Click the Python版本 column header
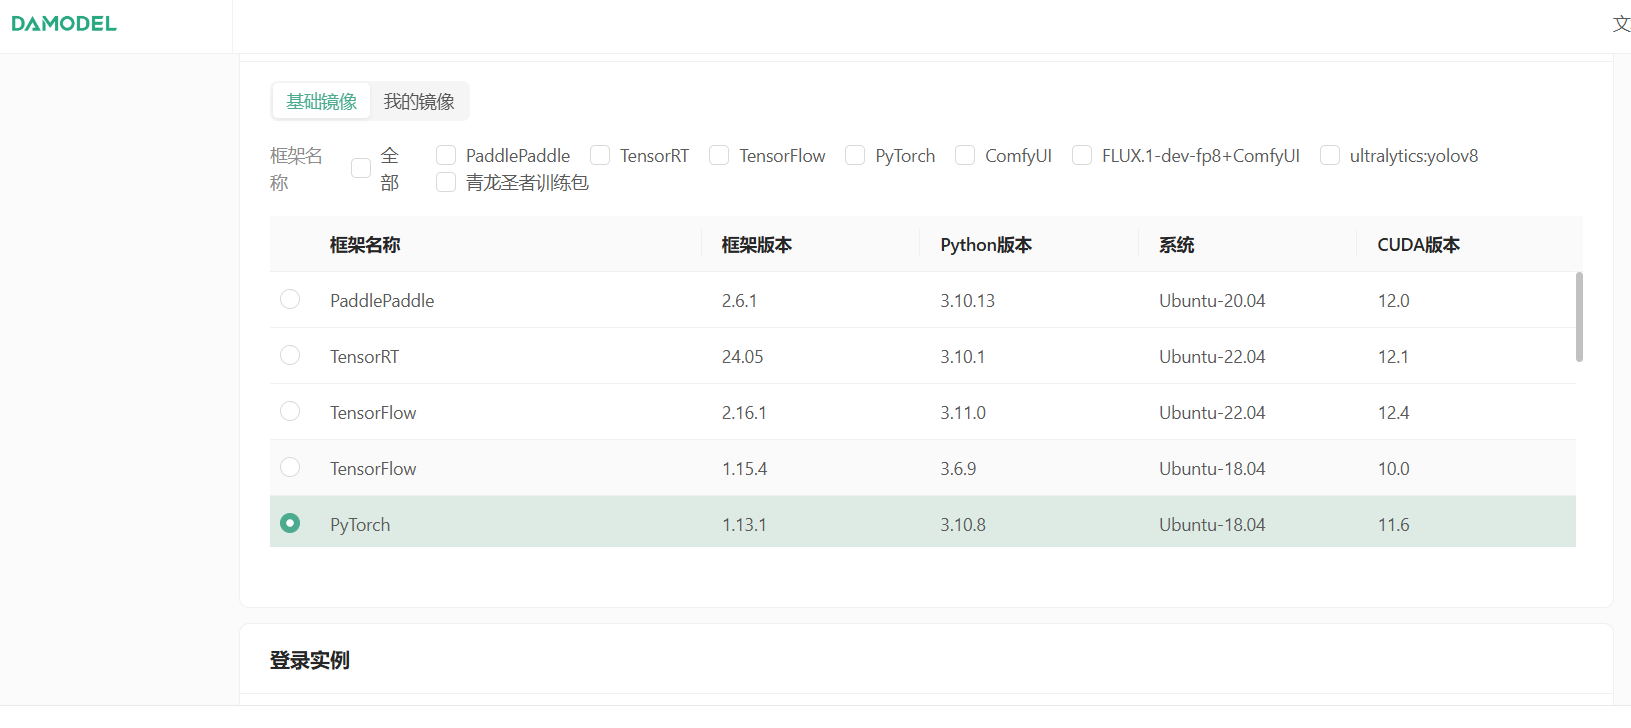Image resolution: width=1631 pixels, height=728 pixels. (986, 245)
